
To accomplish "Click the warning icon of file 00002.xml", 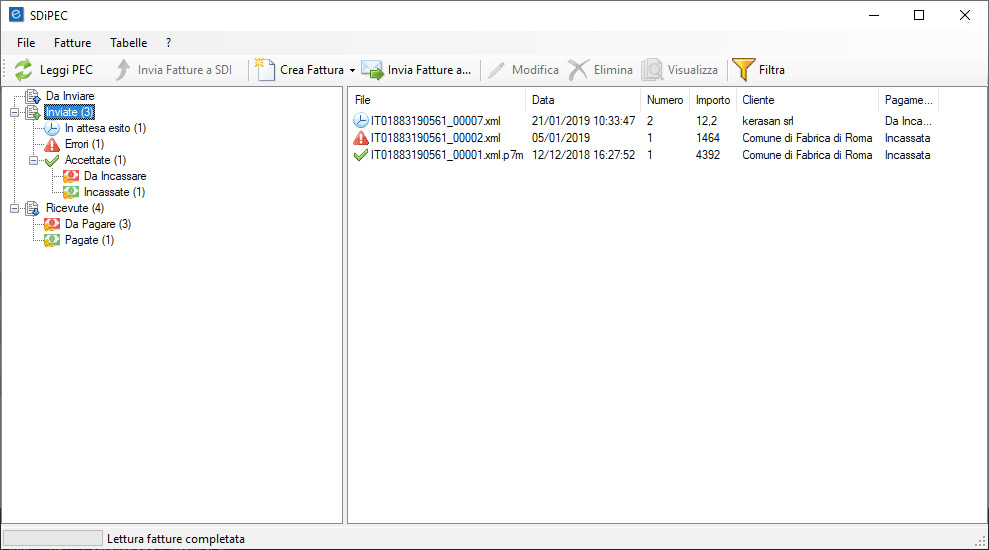I will tap(361, 138).
